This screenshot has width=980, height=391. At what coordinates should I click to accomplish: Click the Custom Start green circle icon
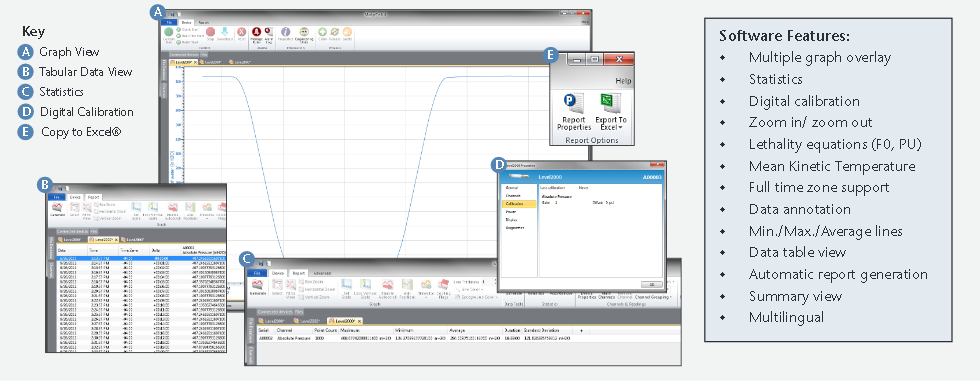pos(169,32)
